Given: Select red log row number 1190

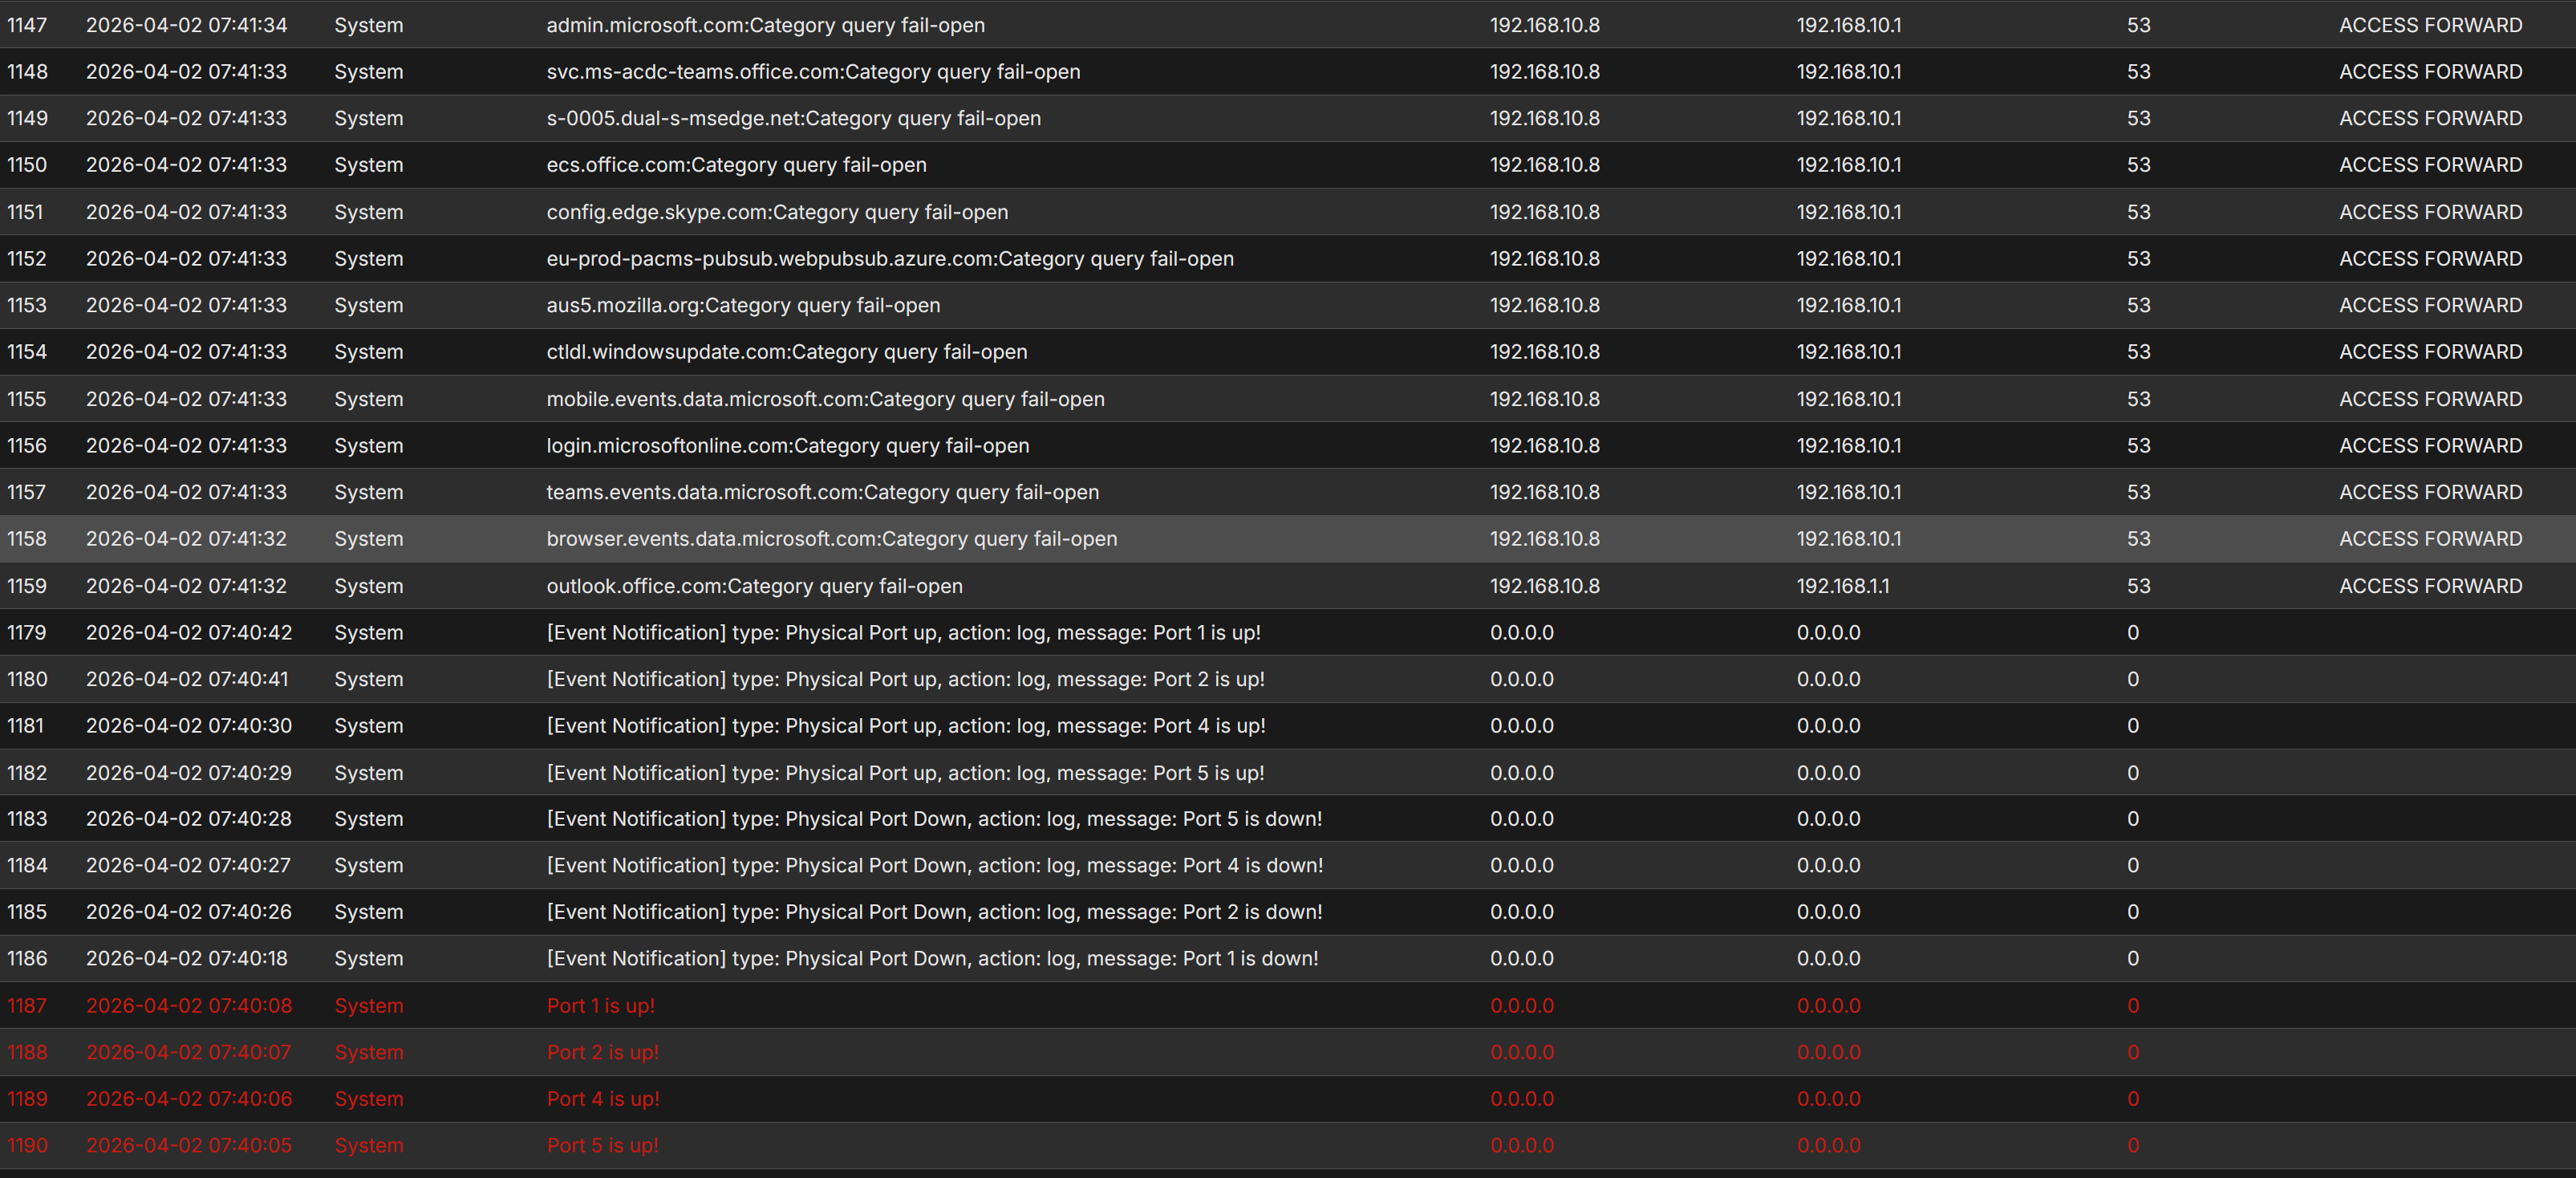Looking at the screenshot, I should pos(27,1145).
